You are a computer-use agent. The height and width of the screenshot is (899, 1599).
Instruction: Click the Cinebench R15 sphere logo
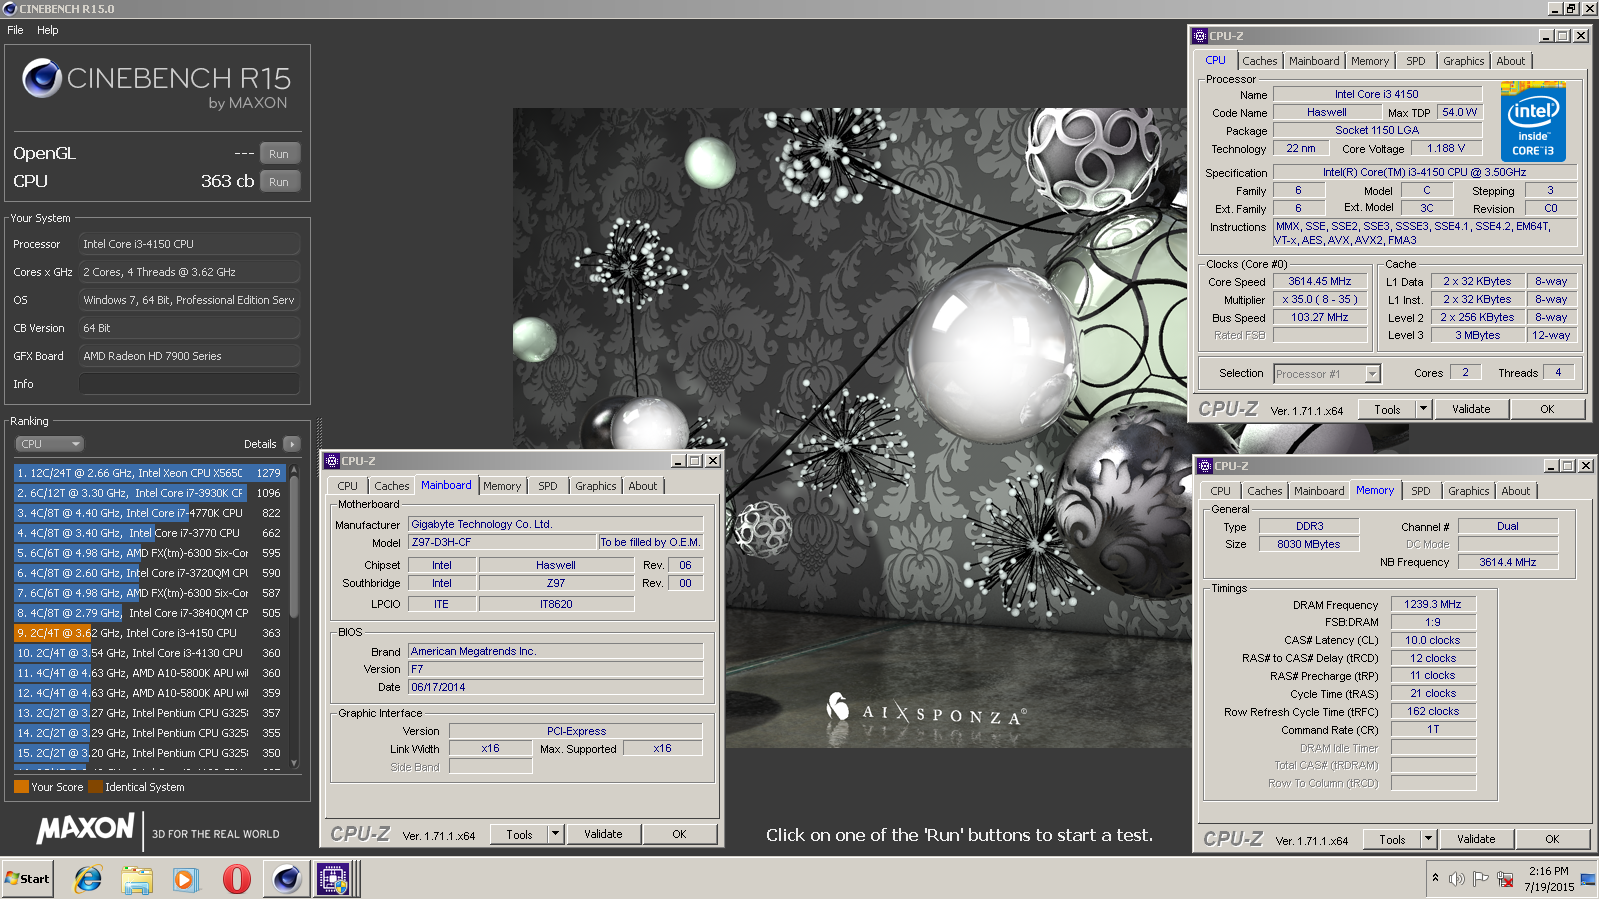click(42, 78)
